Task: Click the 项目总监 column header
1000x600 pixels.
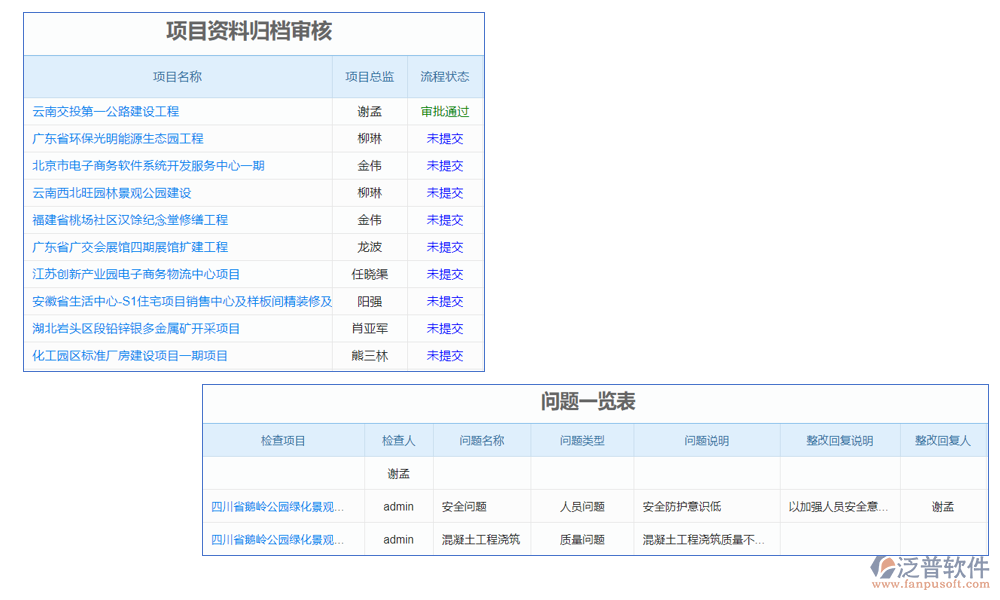Action: [x=370, y=75]
